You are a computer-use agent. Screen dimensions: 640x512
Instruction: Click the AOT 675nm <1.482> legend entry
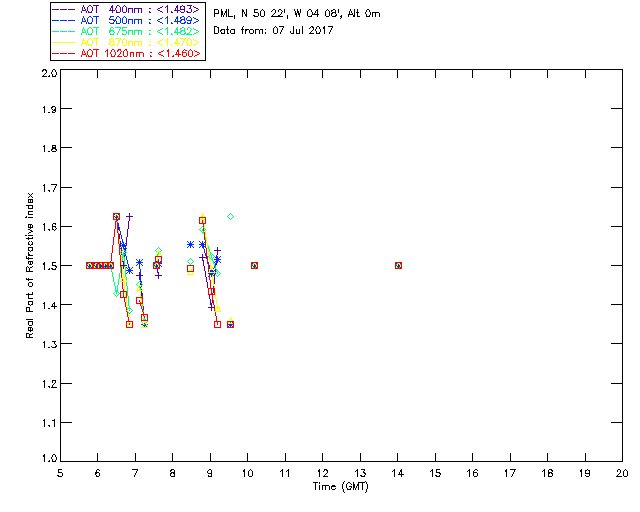click(126, 31)
